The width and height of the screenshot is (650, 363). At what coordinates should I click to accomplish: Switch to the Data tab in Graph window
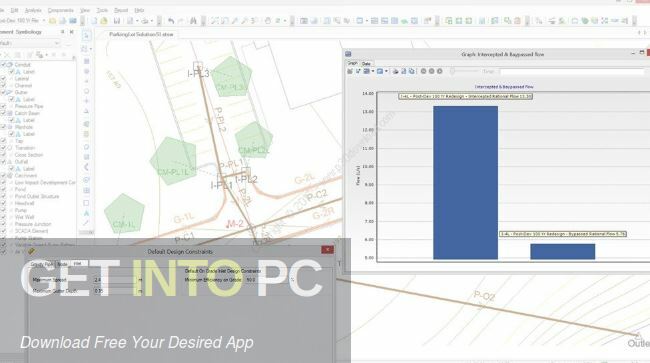[x=366, y=64]
